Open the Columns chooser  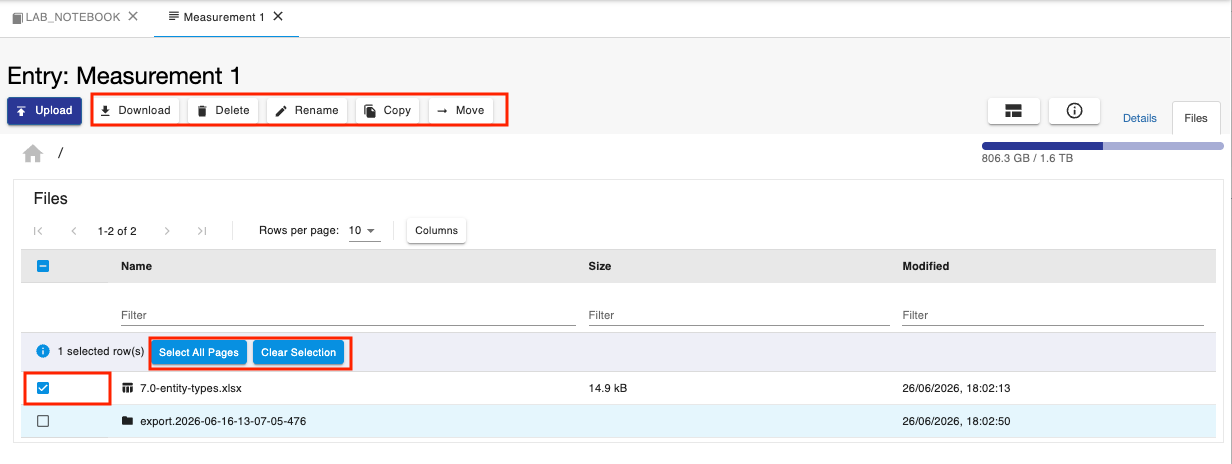(x=436, y=231)
